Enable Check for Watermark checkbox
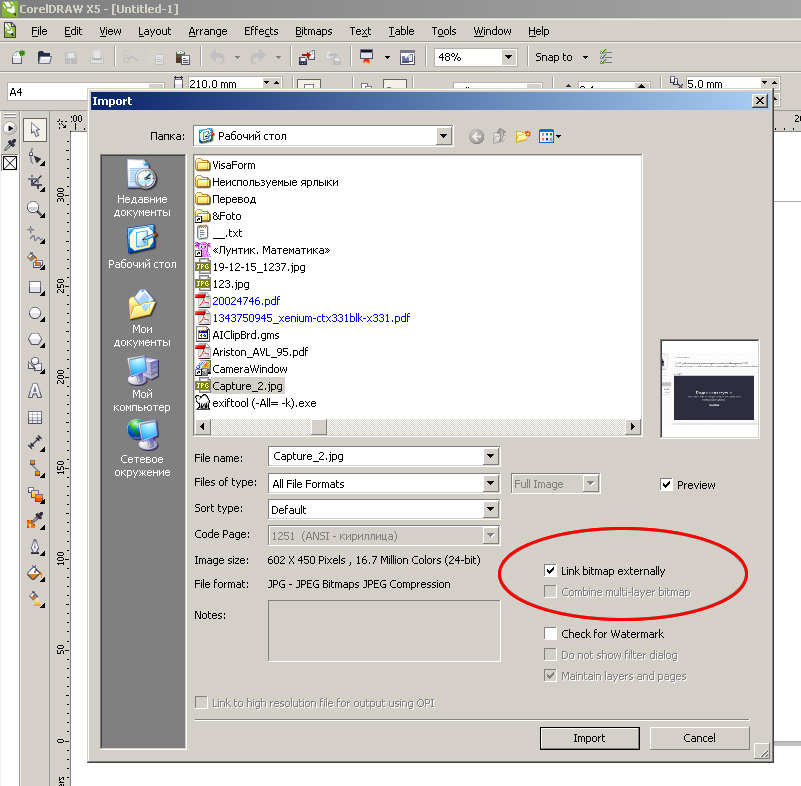801x786 pixels. coord(550,634)
